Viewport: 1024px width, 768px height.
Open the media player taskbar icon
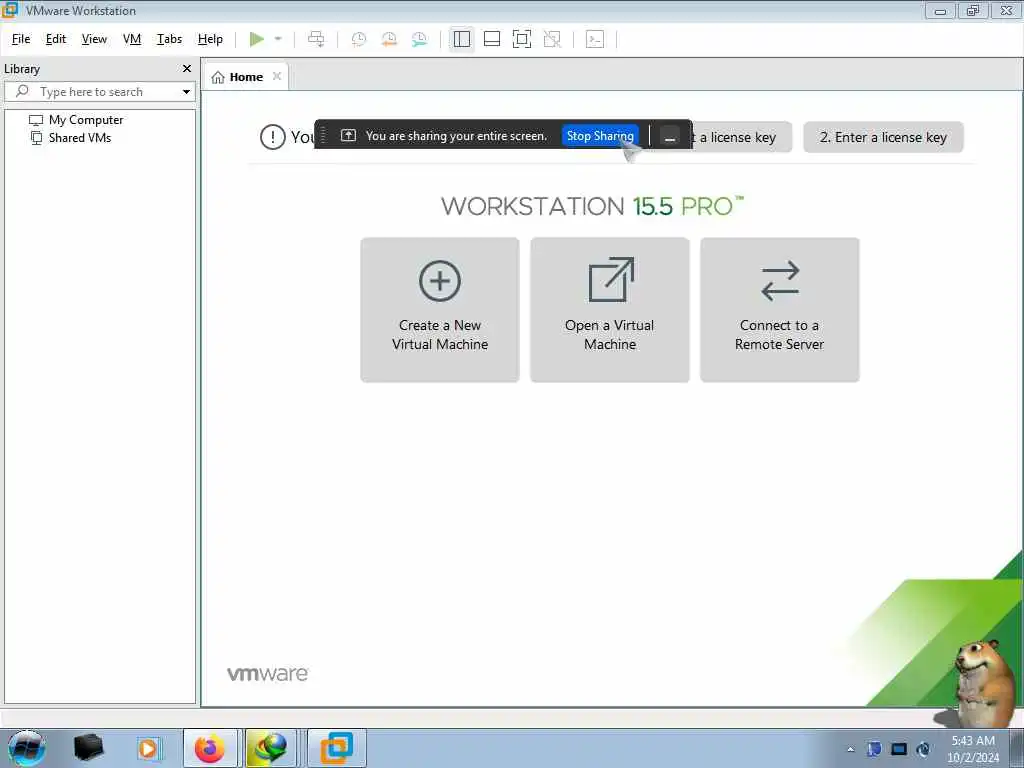tap(148, 748)
